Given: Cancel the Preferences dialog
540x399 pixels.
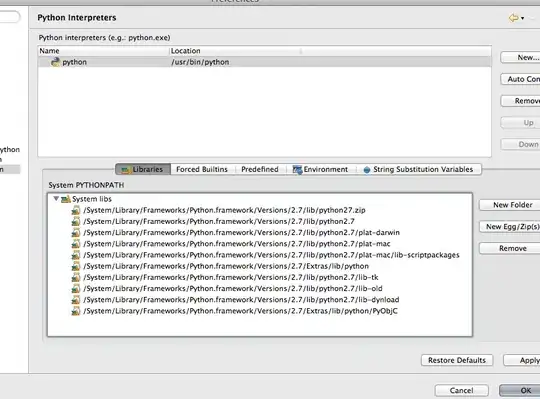Looking at the screenshot, I should click(x=461, y=390).
